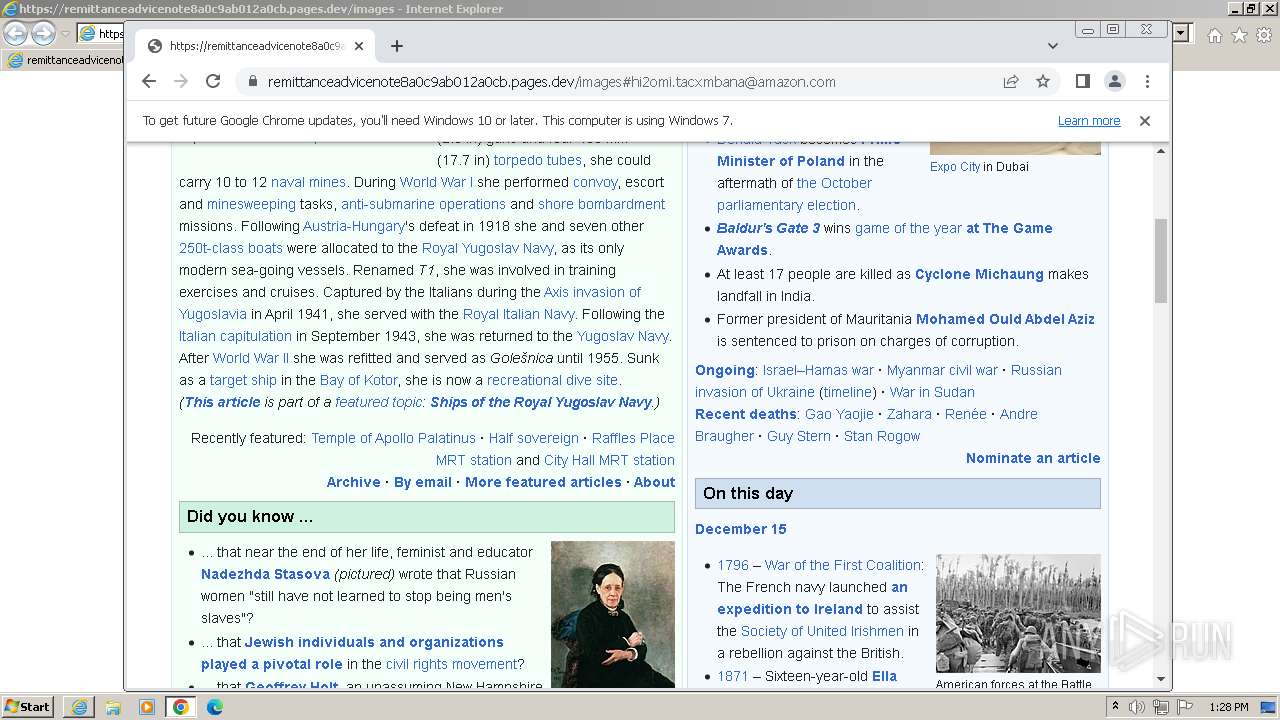Open Microsoft Edge from the taskbar
Viewport: 1280px width, 720px height.
point(215,707)
